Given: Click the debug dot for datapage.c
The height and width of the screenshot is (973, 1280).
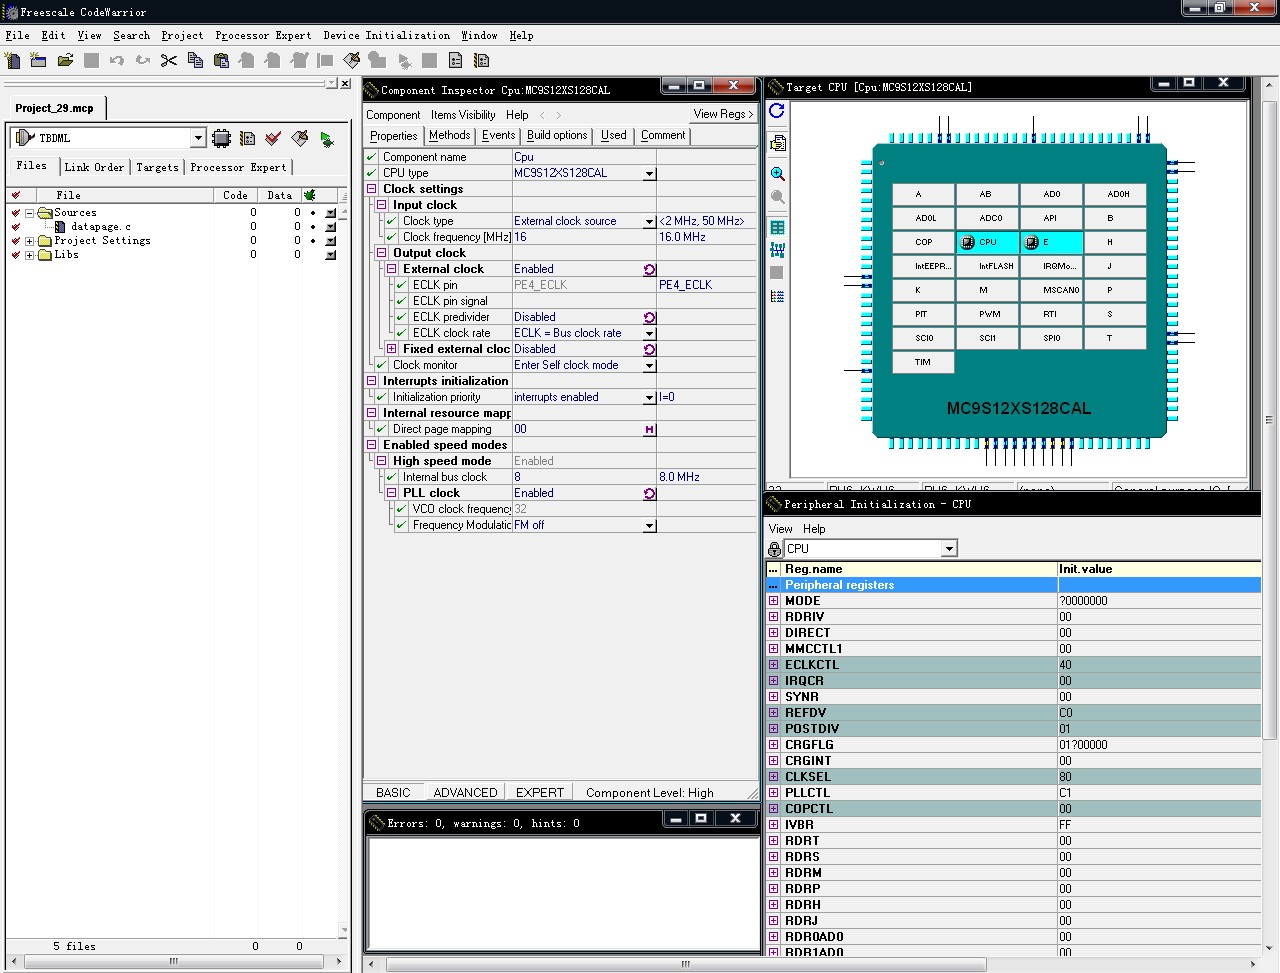Looking at the screenshot, I should [313, 227].
